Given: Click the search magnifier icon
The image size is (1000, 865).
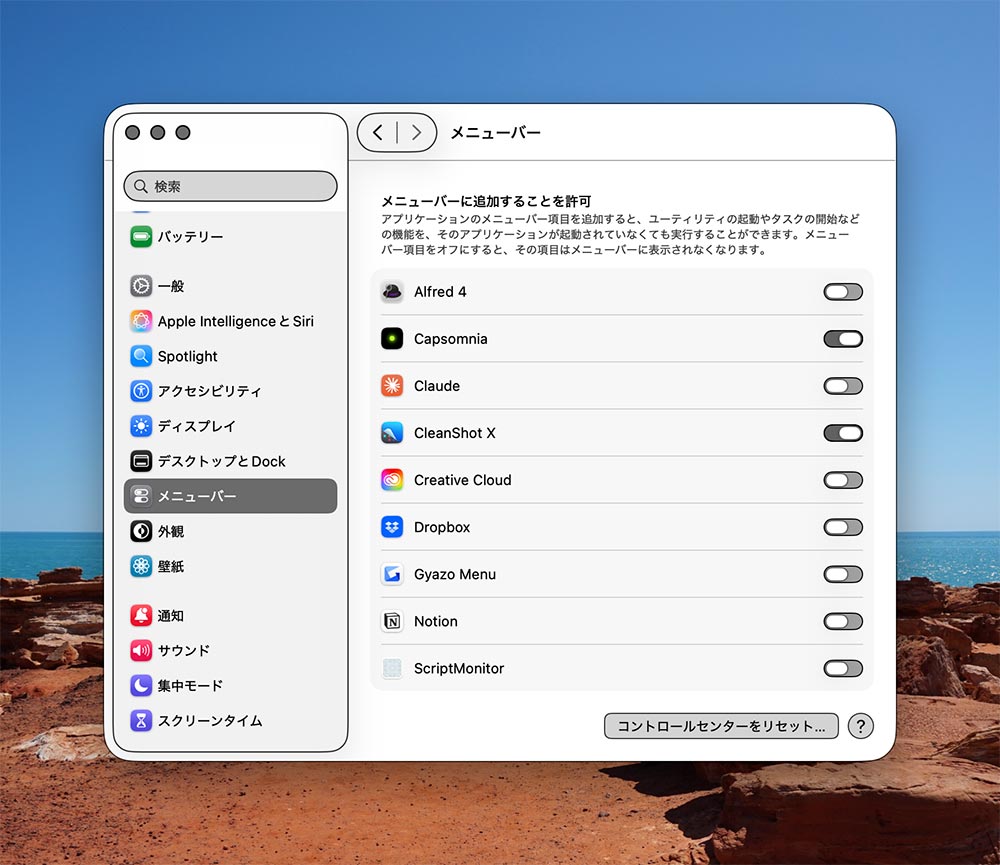Looking at the screenshot, I should pyautogui.click(x=141, y=186).
